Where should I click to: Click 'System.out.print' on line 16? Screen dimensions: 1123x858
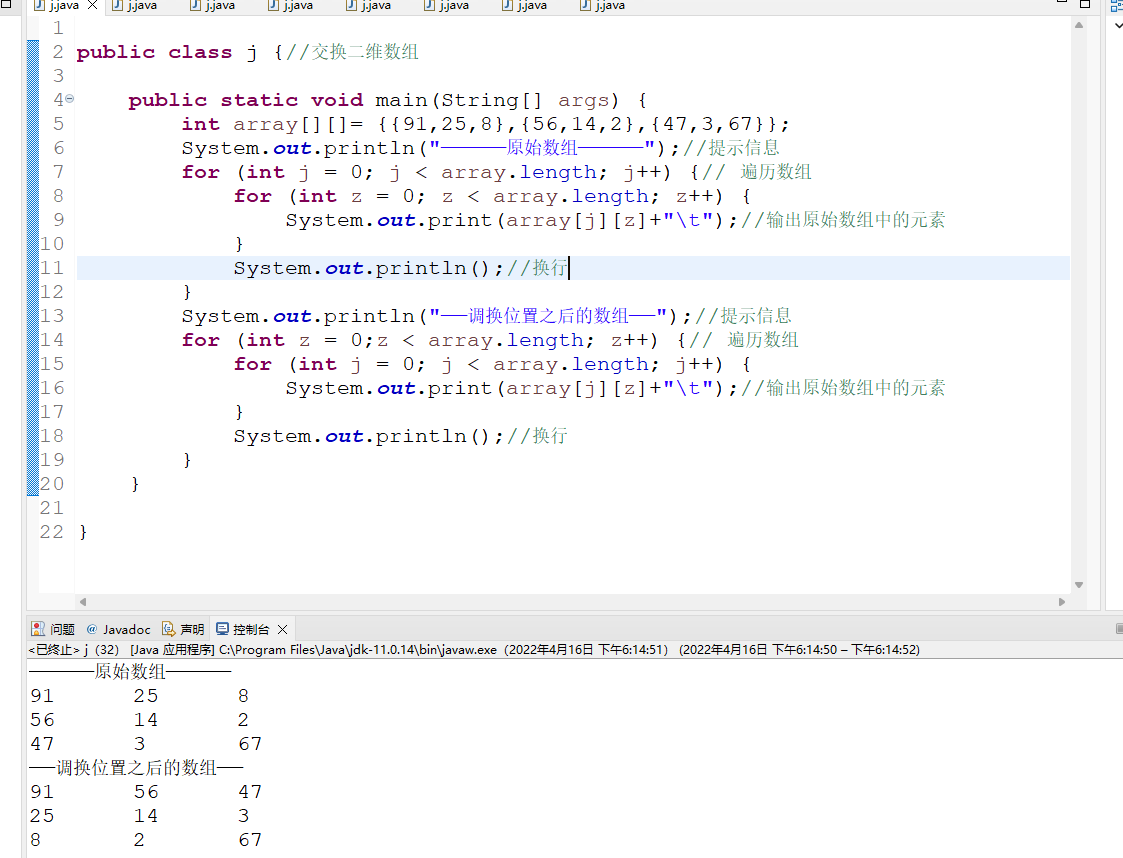coord(388,388)
